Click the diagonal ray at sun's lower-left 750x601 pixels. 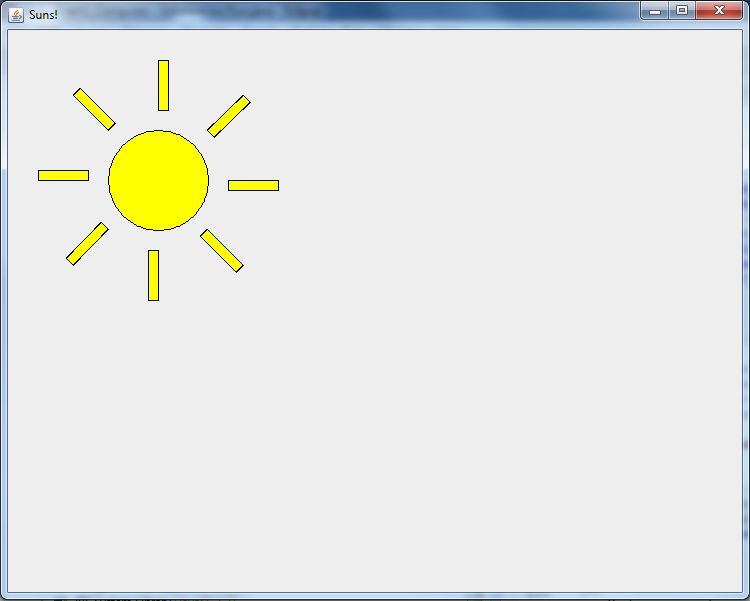[87, 244]
